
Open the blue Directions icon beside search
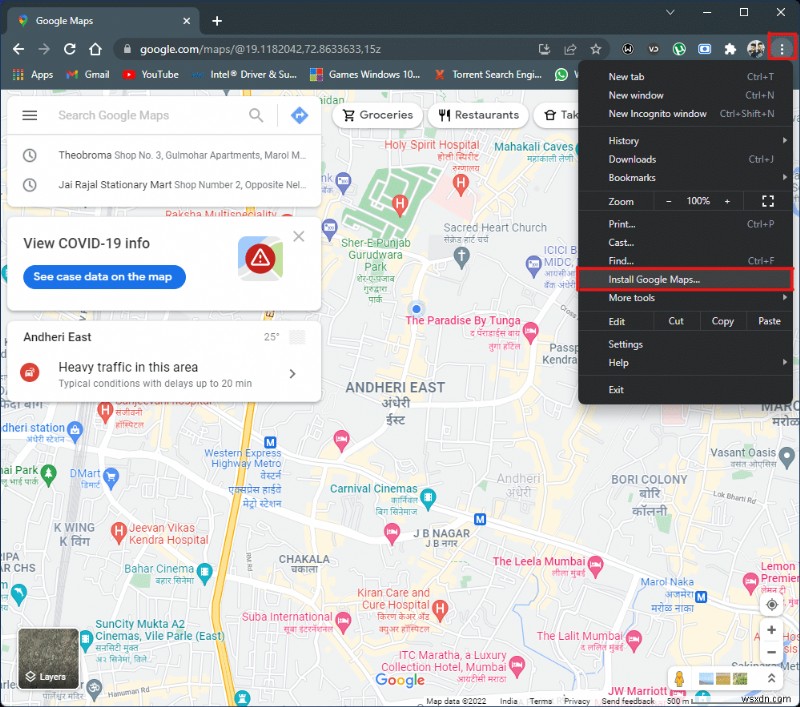coord(299,115)
